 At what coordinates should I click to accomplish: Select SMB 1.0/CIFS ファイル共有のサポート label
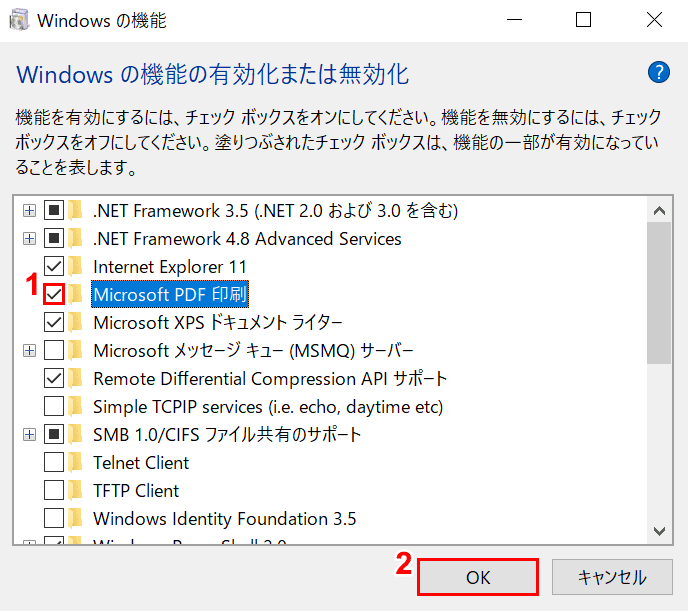click(227, 435)
